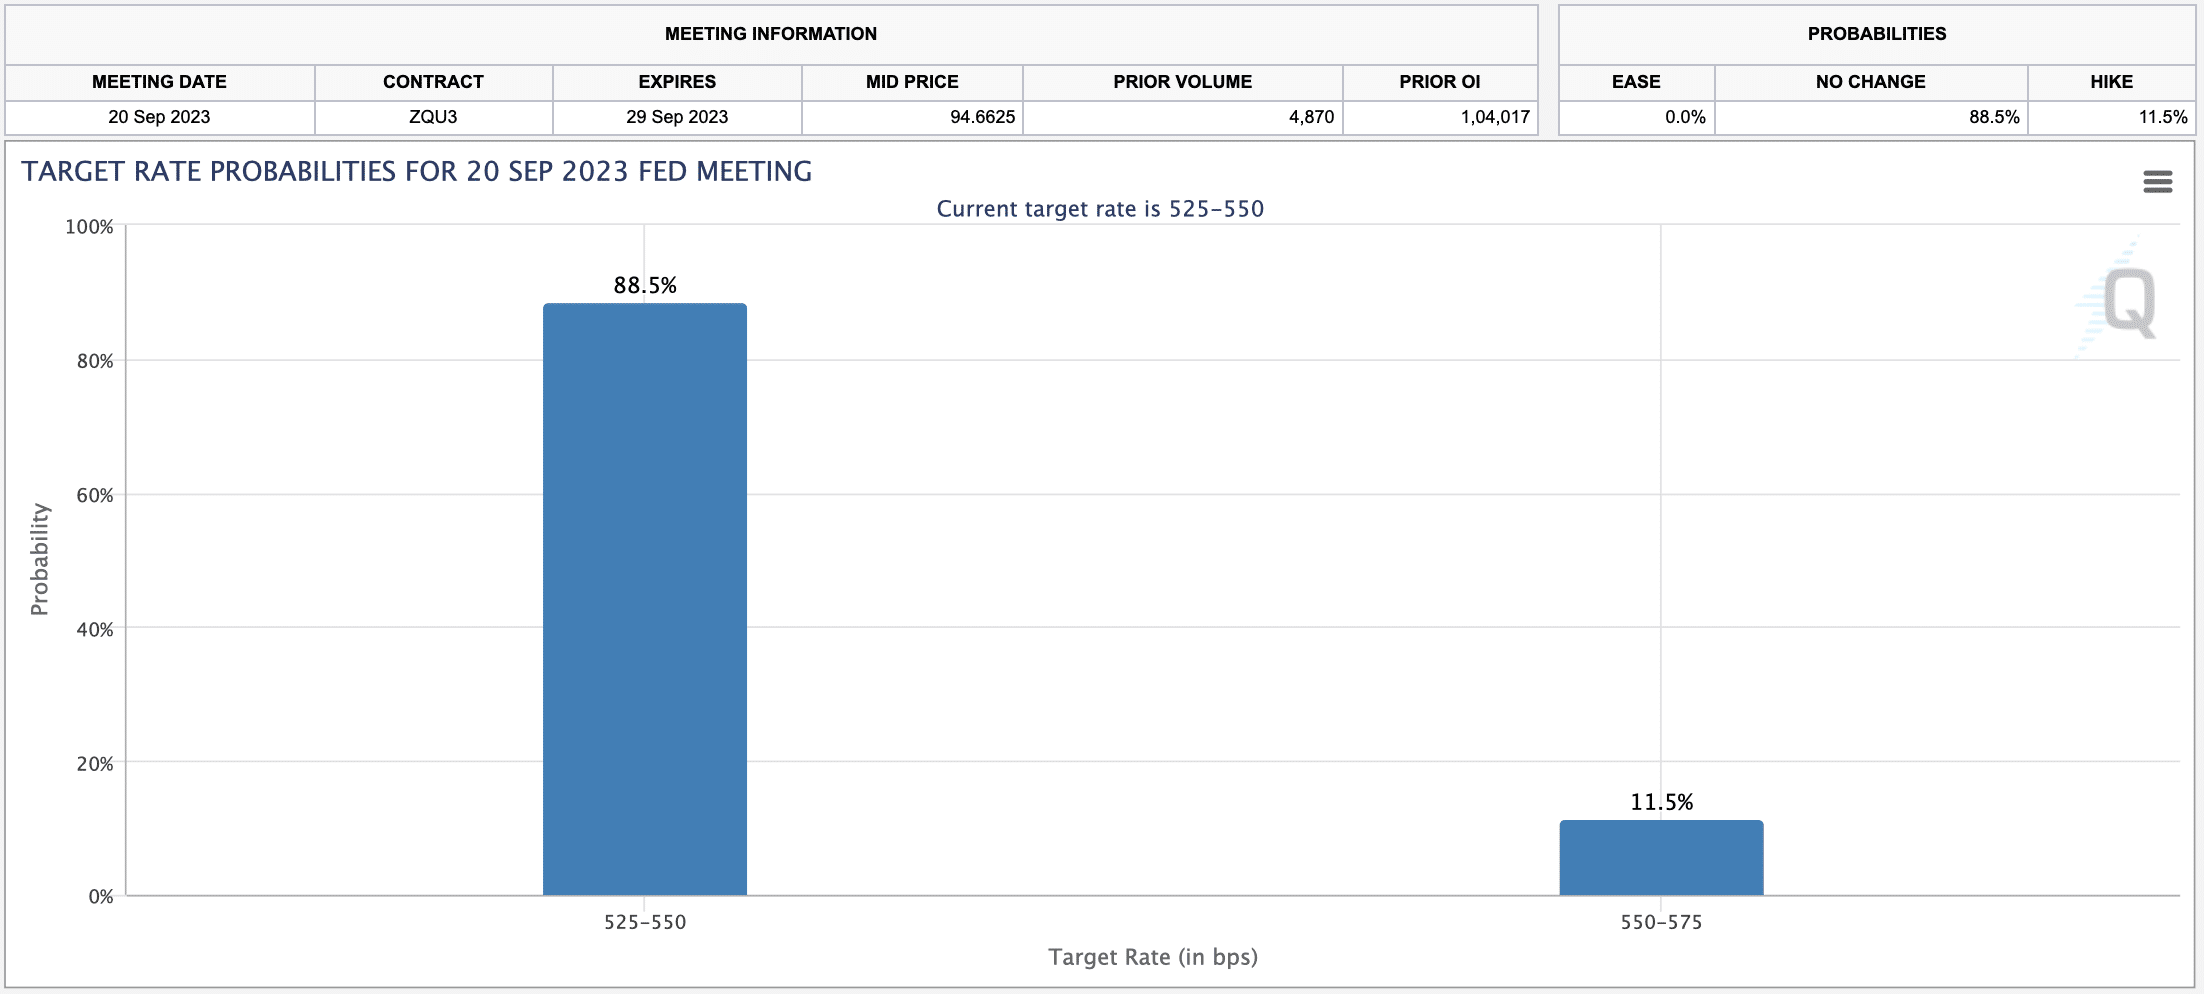Select the 4,870 prior volume cell

pyautogui.click(x=1182, y=117)
